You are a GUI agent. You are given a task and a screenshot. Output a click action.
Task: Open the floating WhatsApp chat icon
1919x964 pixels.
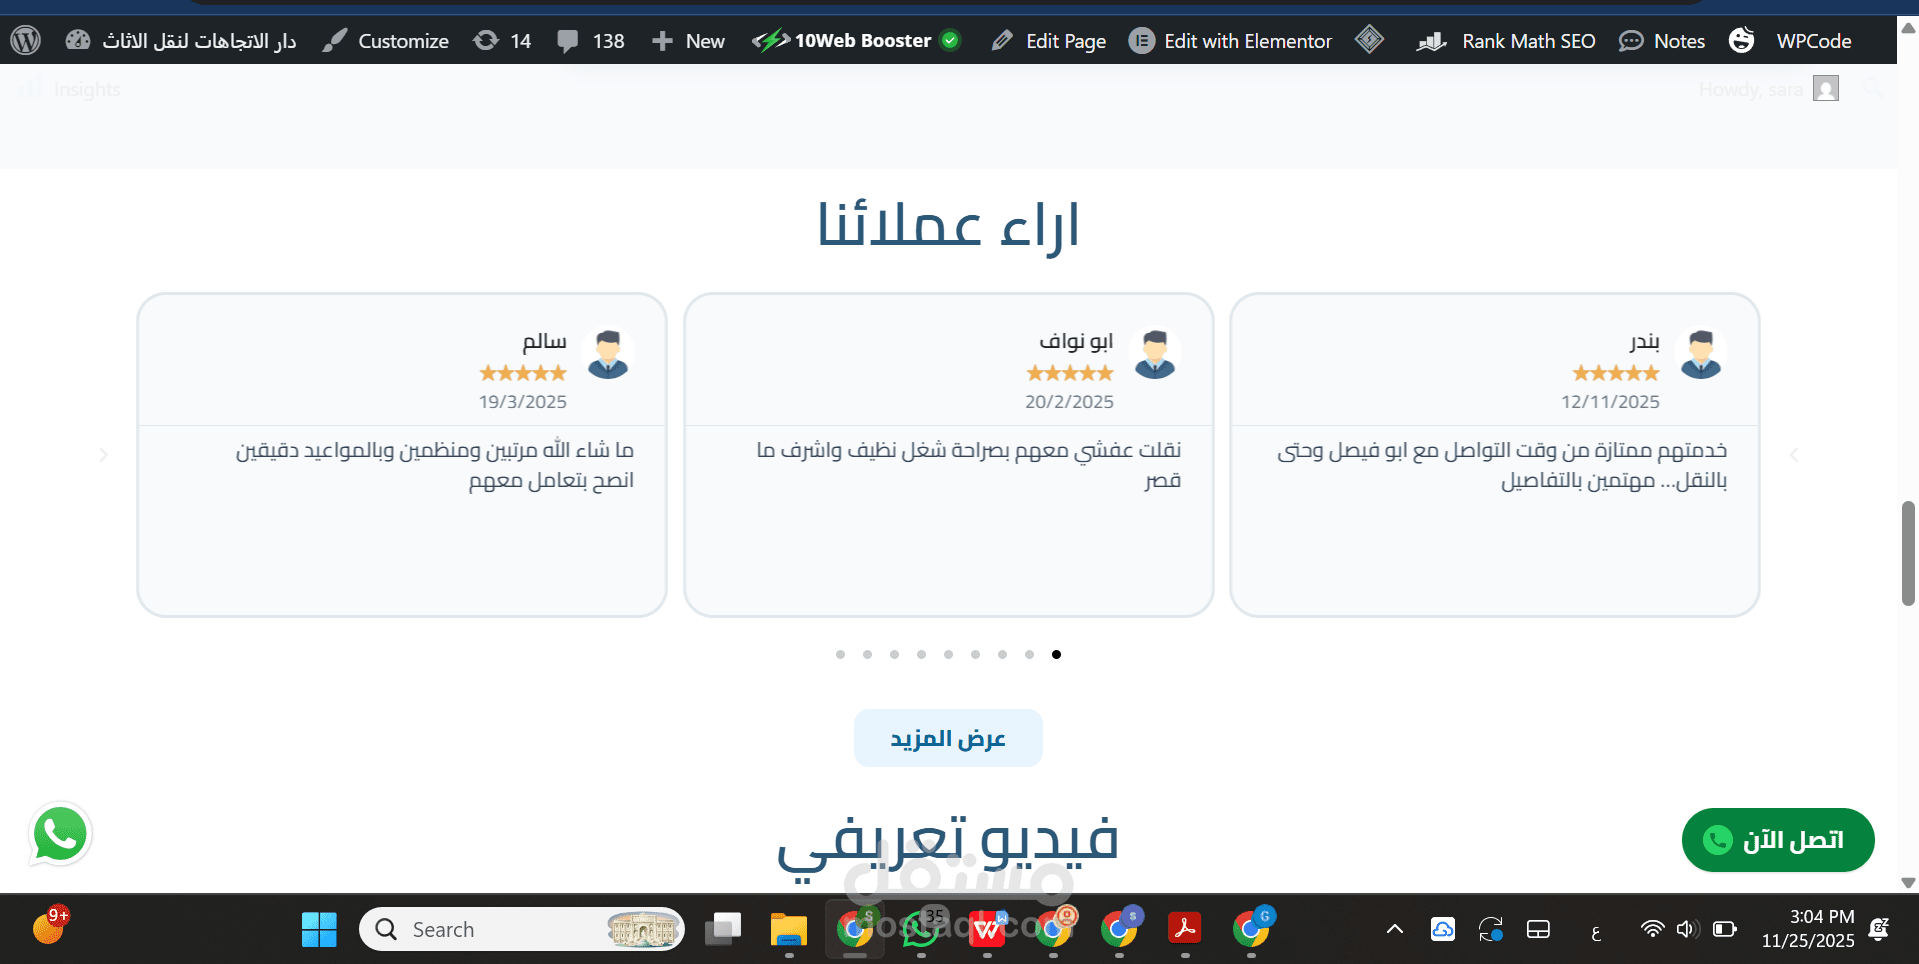tap(60, 834)
